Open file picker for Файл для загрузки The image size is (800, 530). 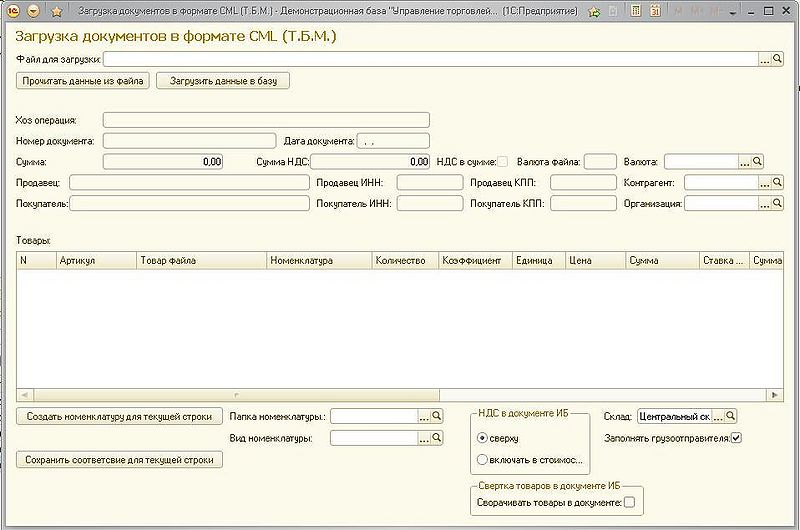coord(764,60)
